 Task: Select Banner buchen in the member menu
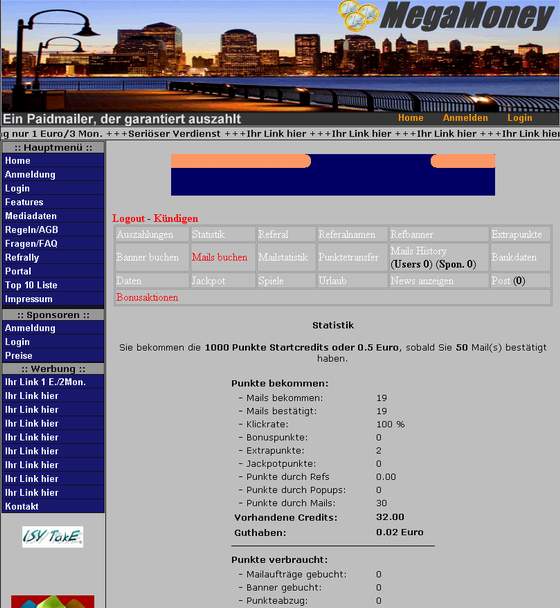click(147, 257)
